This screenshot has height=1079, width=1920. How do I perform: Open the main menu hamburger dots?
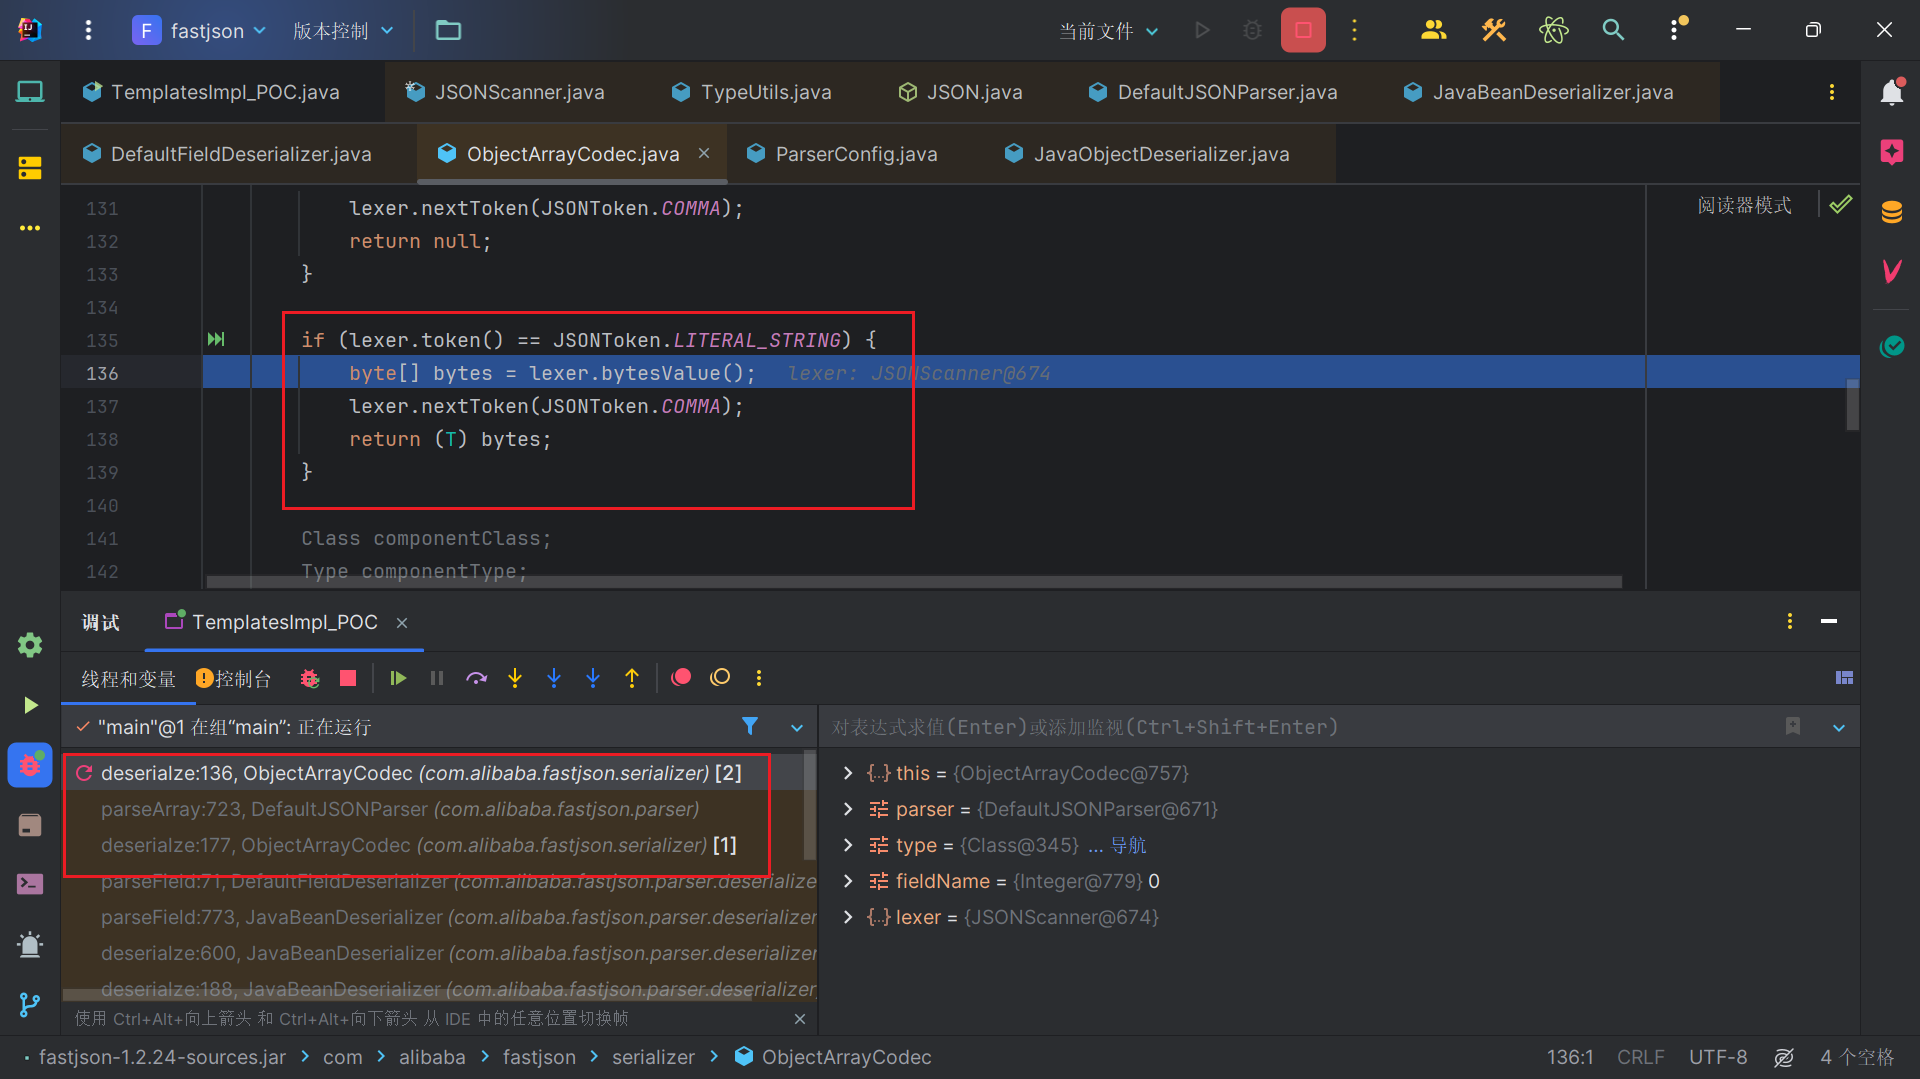click(x=88, y=30)
